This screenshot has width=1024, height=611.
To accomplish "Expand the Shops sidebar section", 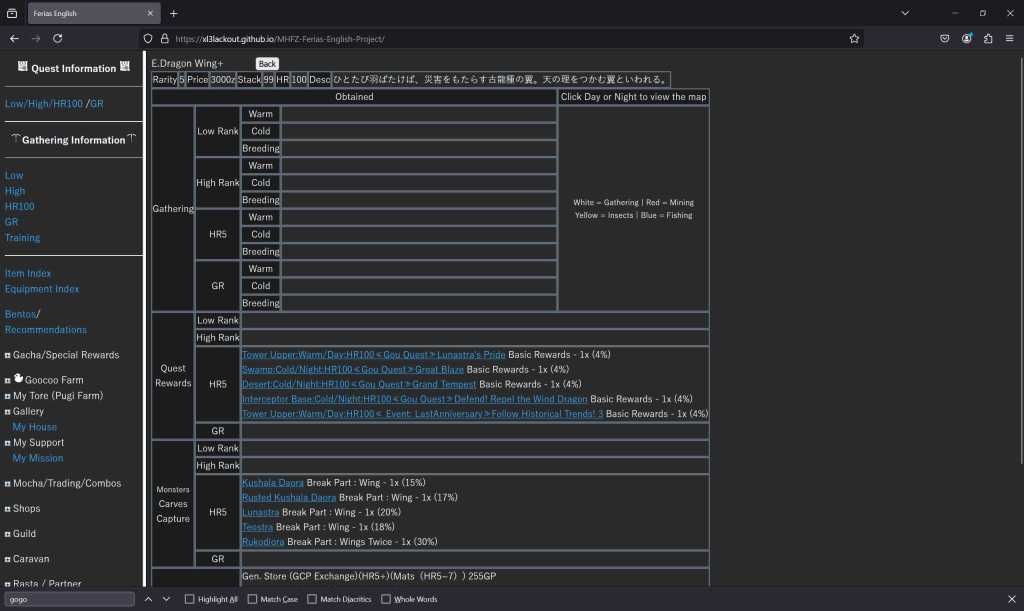I will [8, 509].
